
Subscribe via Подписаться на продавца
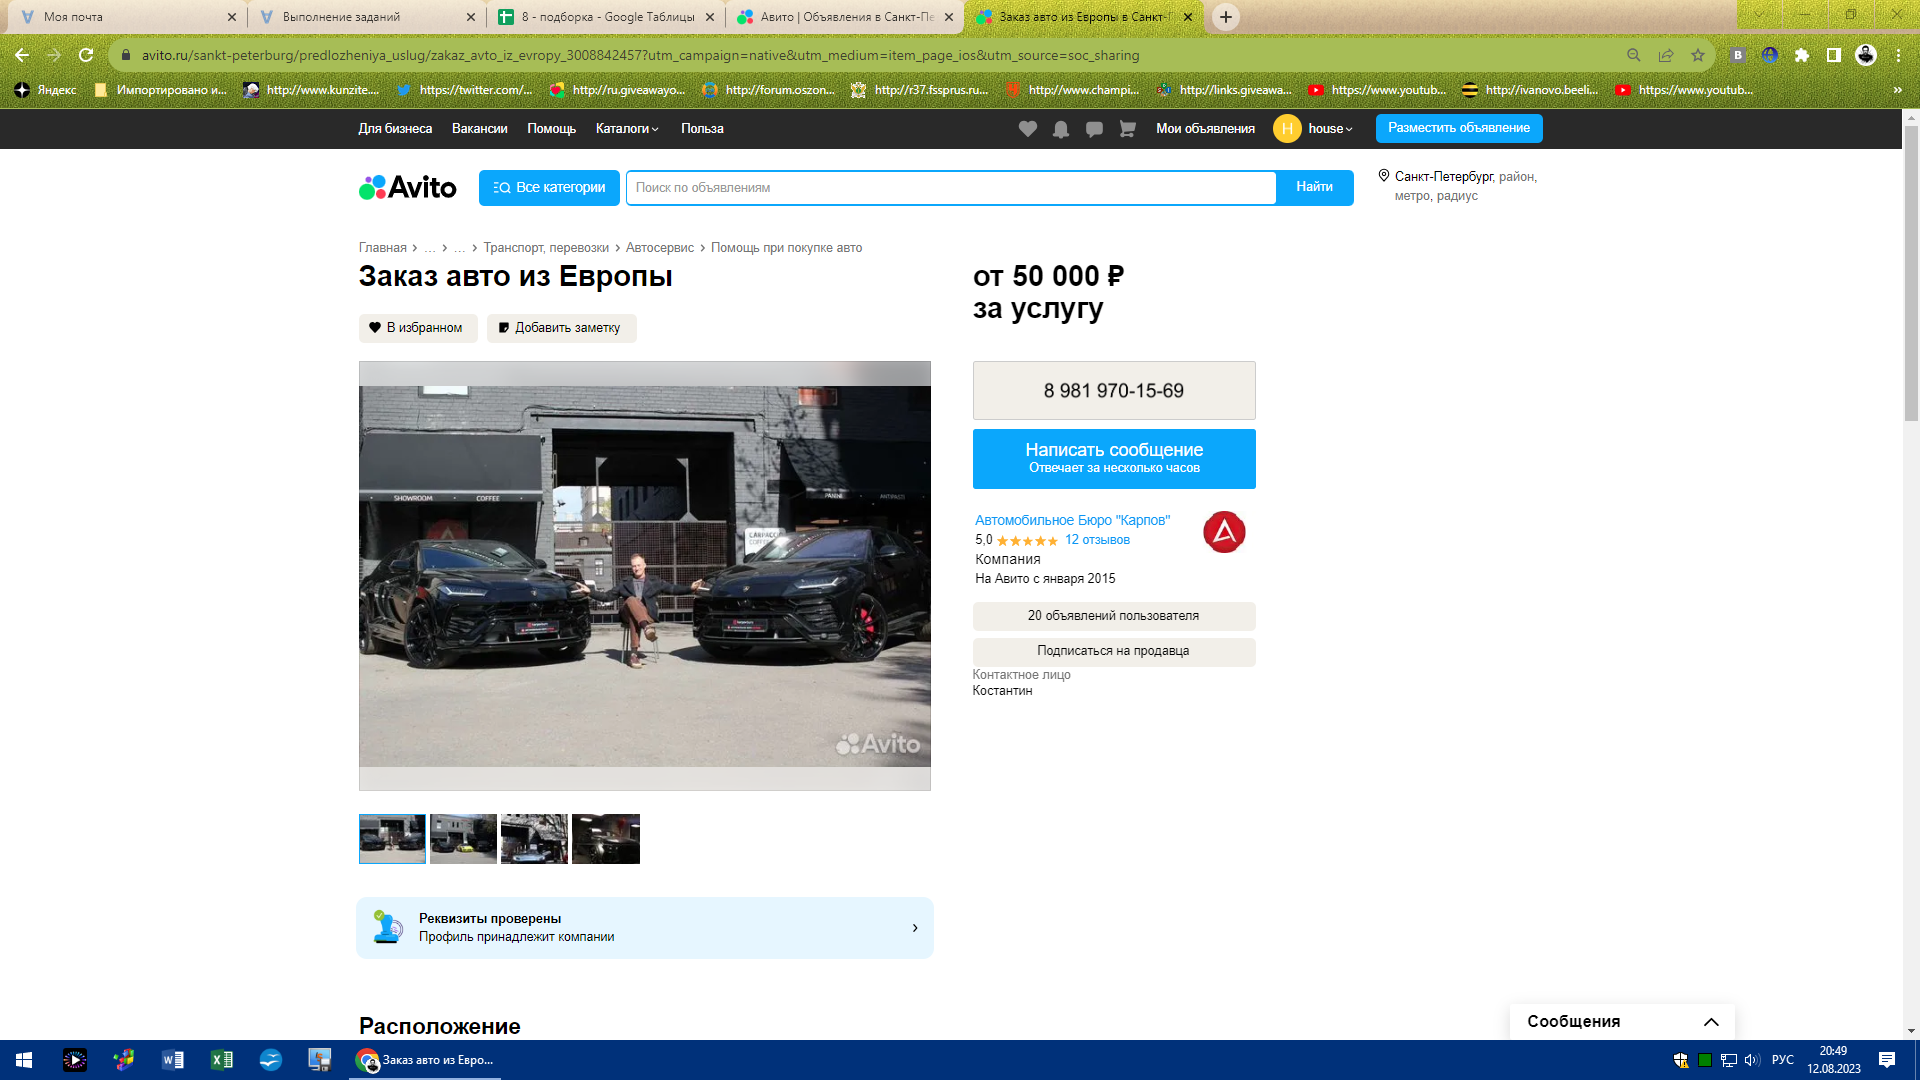click(x=1113, y=651)
